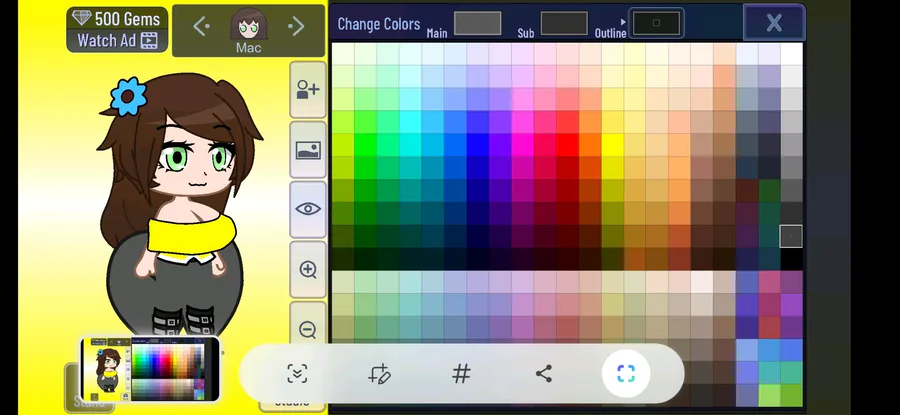This screenshot has height=415, width=900.
Task: Go to previous character with left arrow
Action: click(x=201, y=26)
